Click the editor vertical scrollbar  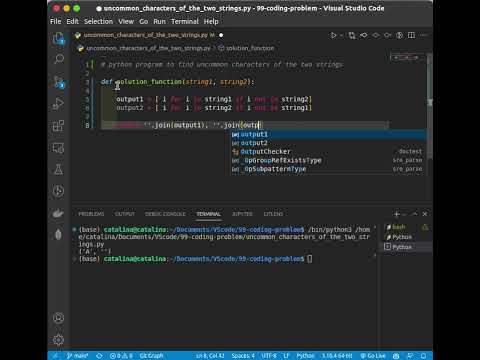pos(430,107)
